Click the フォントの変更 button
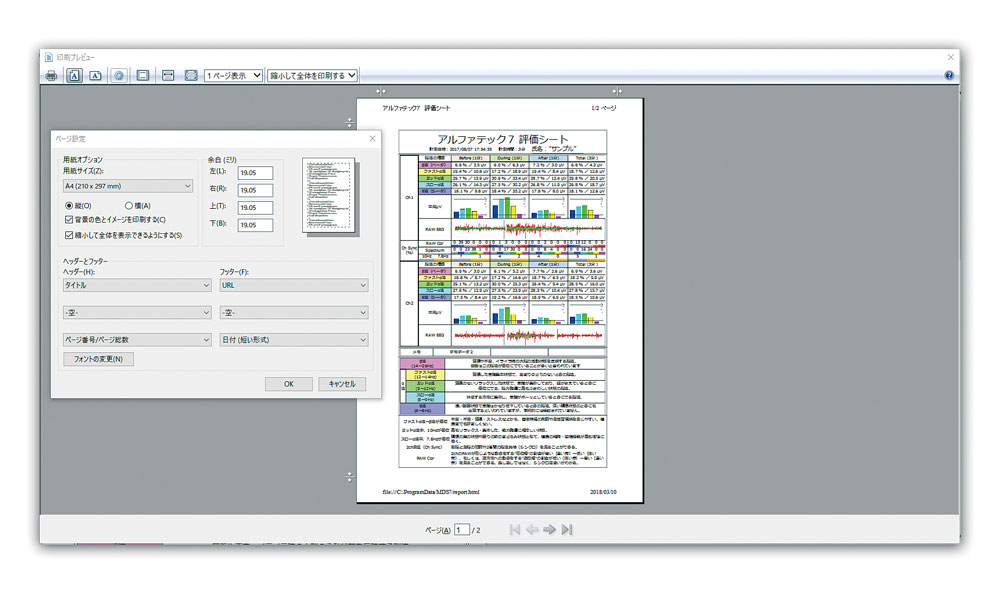1000x593 pixels. coord(98,359)
